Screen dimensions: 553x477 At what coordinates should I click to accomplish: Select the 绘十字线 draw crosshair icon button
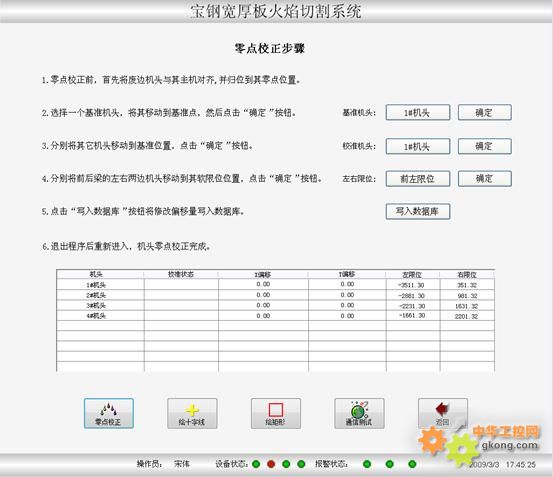(x=192, y=413)
